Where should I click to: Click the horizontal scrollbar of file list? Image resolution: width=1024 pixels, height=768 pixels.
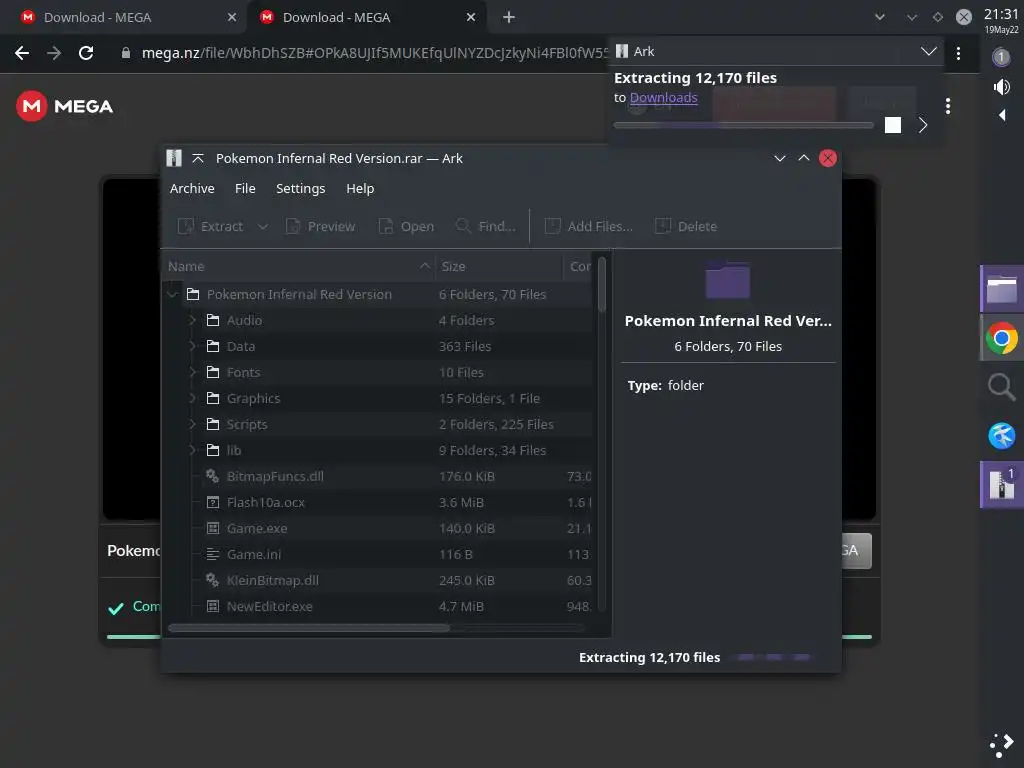(x=309, y=628)
